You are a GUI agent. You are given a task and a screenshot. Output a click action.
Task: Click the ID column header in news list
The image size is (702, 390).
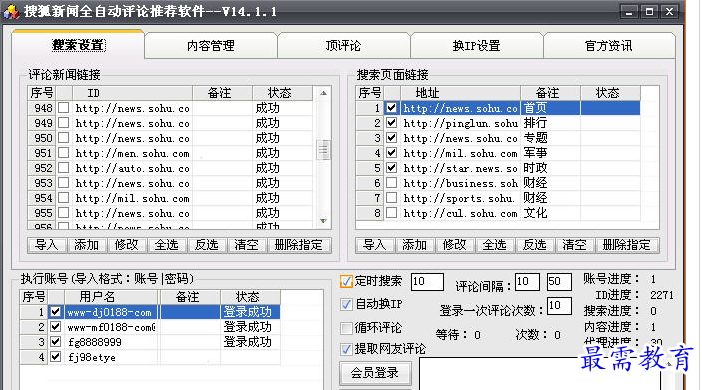coord(132,93)
